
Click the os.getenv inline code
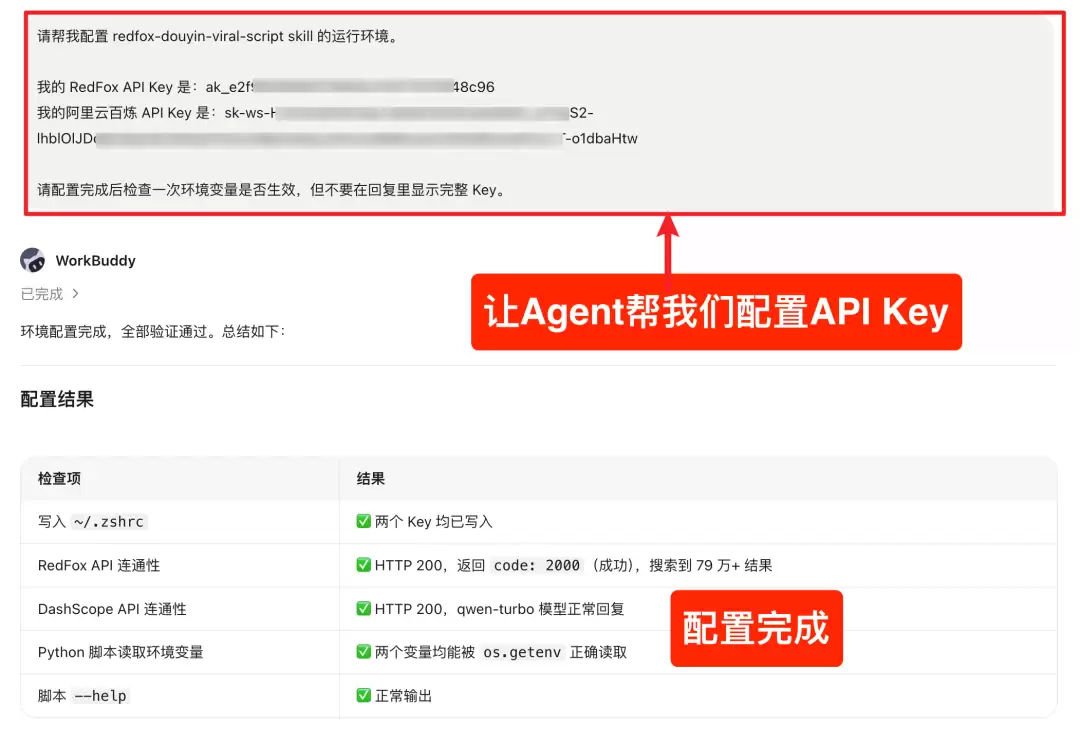point(522,652)
